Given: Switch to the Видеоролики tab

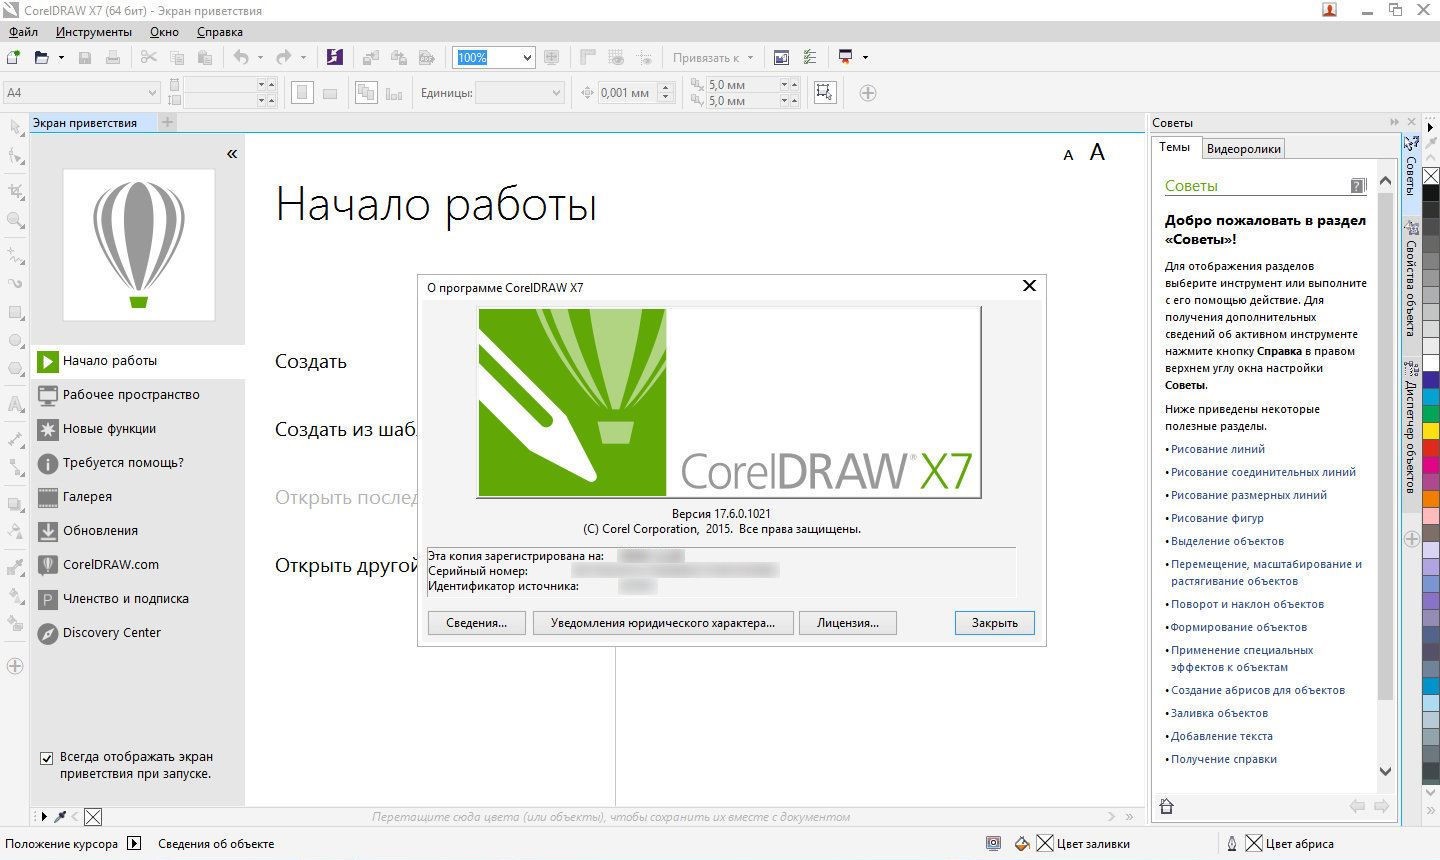Looking at the screenshot, I should pyautogui.click(x=1243, y=149).
